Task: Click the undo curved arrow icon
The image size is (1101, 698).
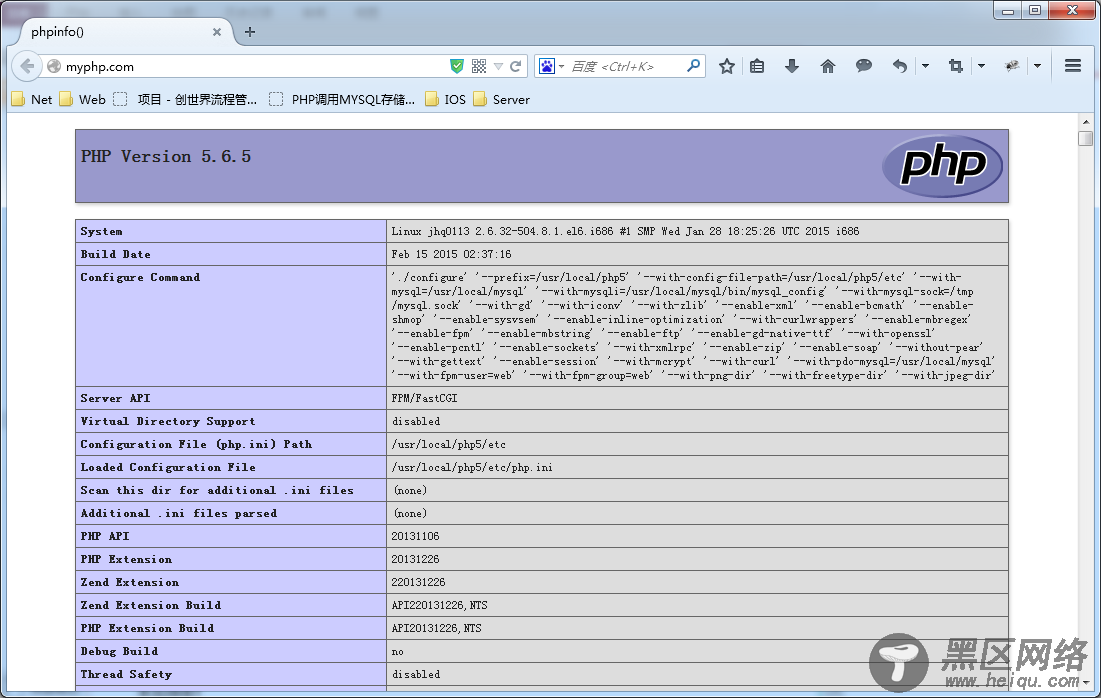Action: [899, 66]
